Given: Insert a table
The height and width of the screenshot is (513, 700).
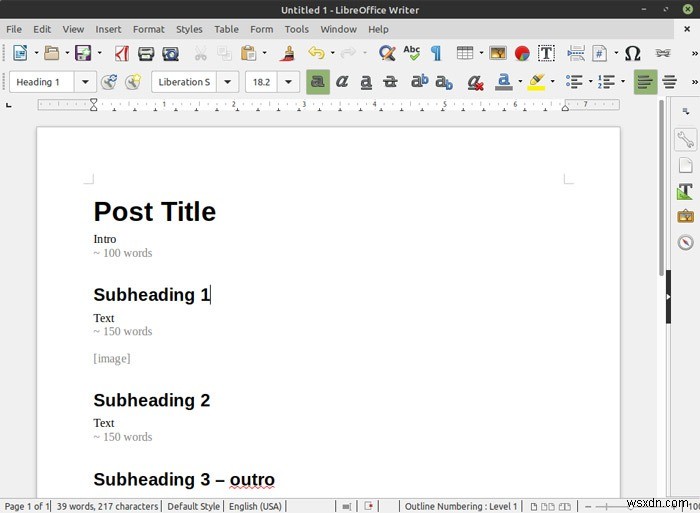Looking at the screenshot, I should click(x=465, y=53).
